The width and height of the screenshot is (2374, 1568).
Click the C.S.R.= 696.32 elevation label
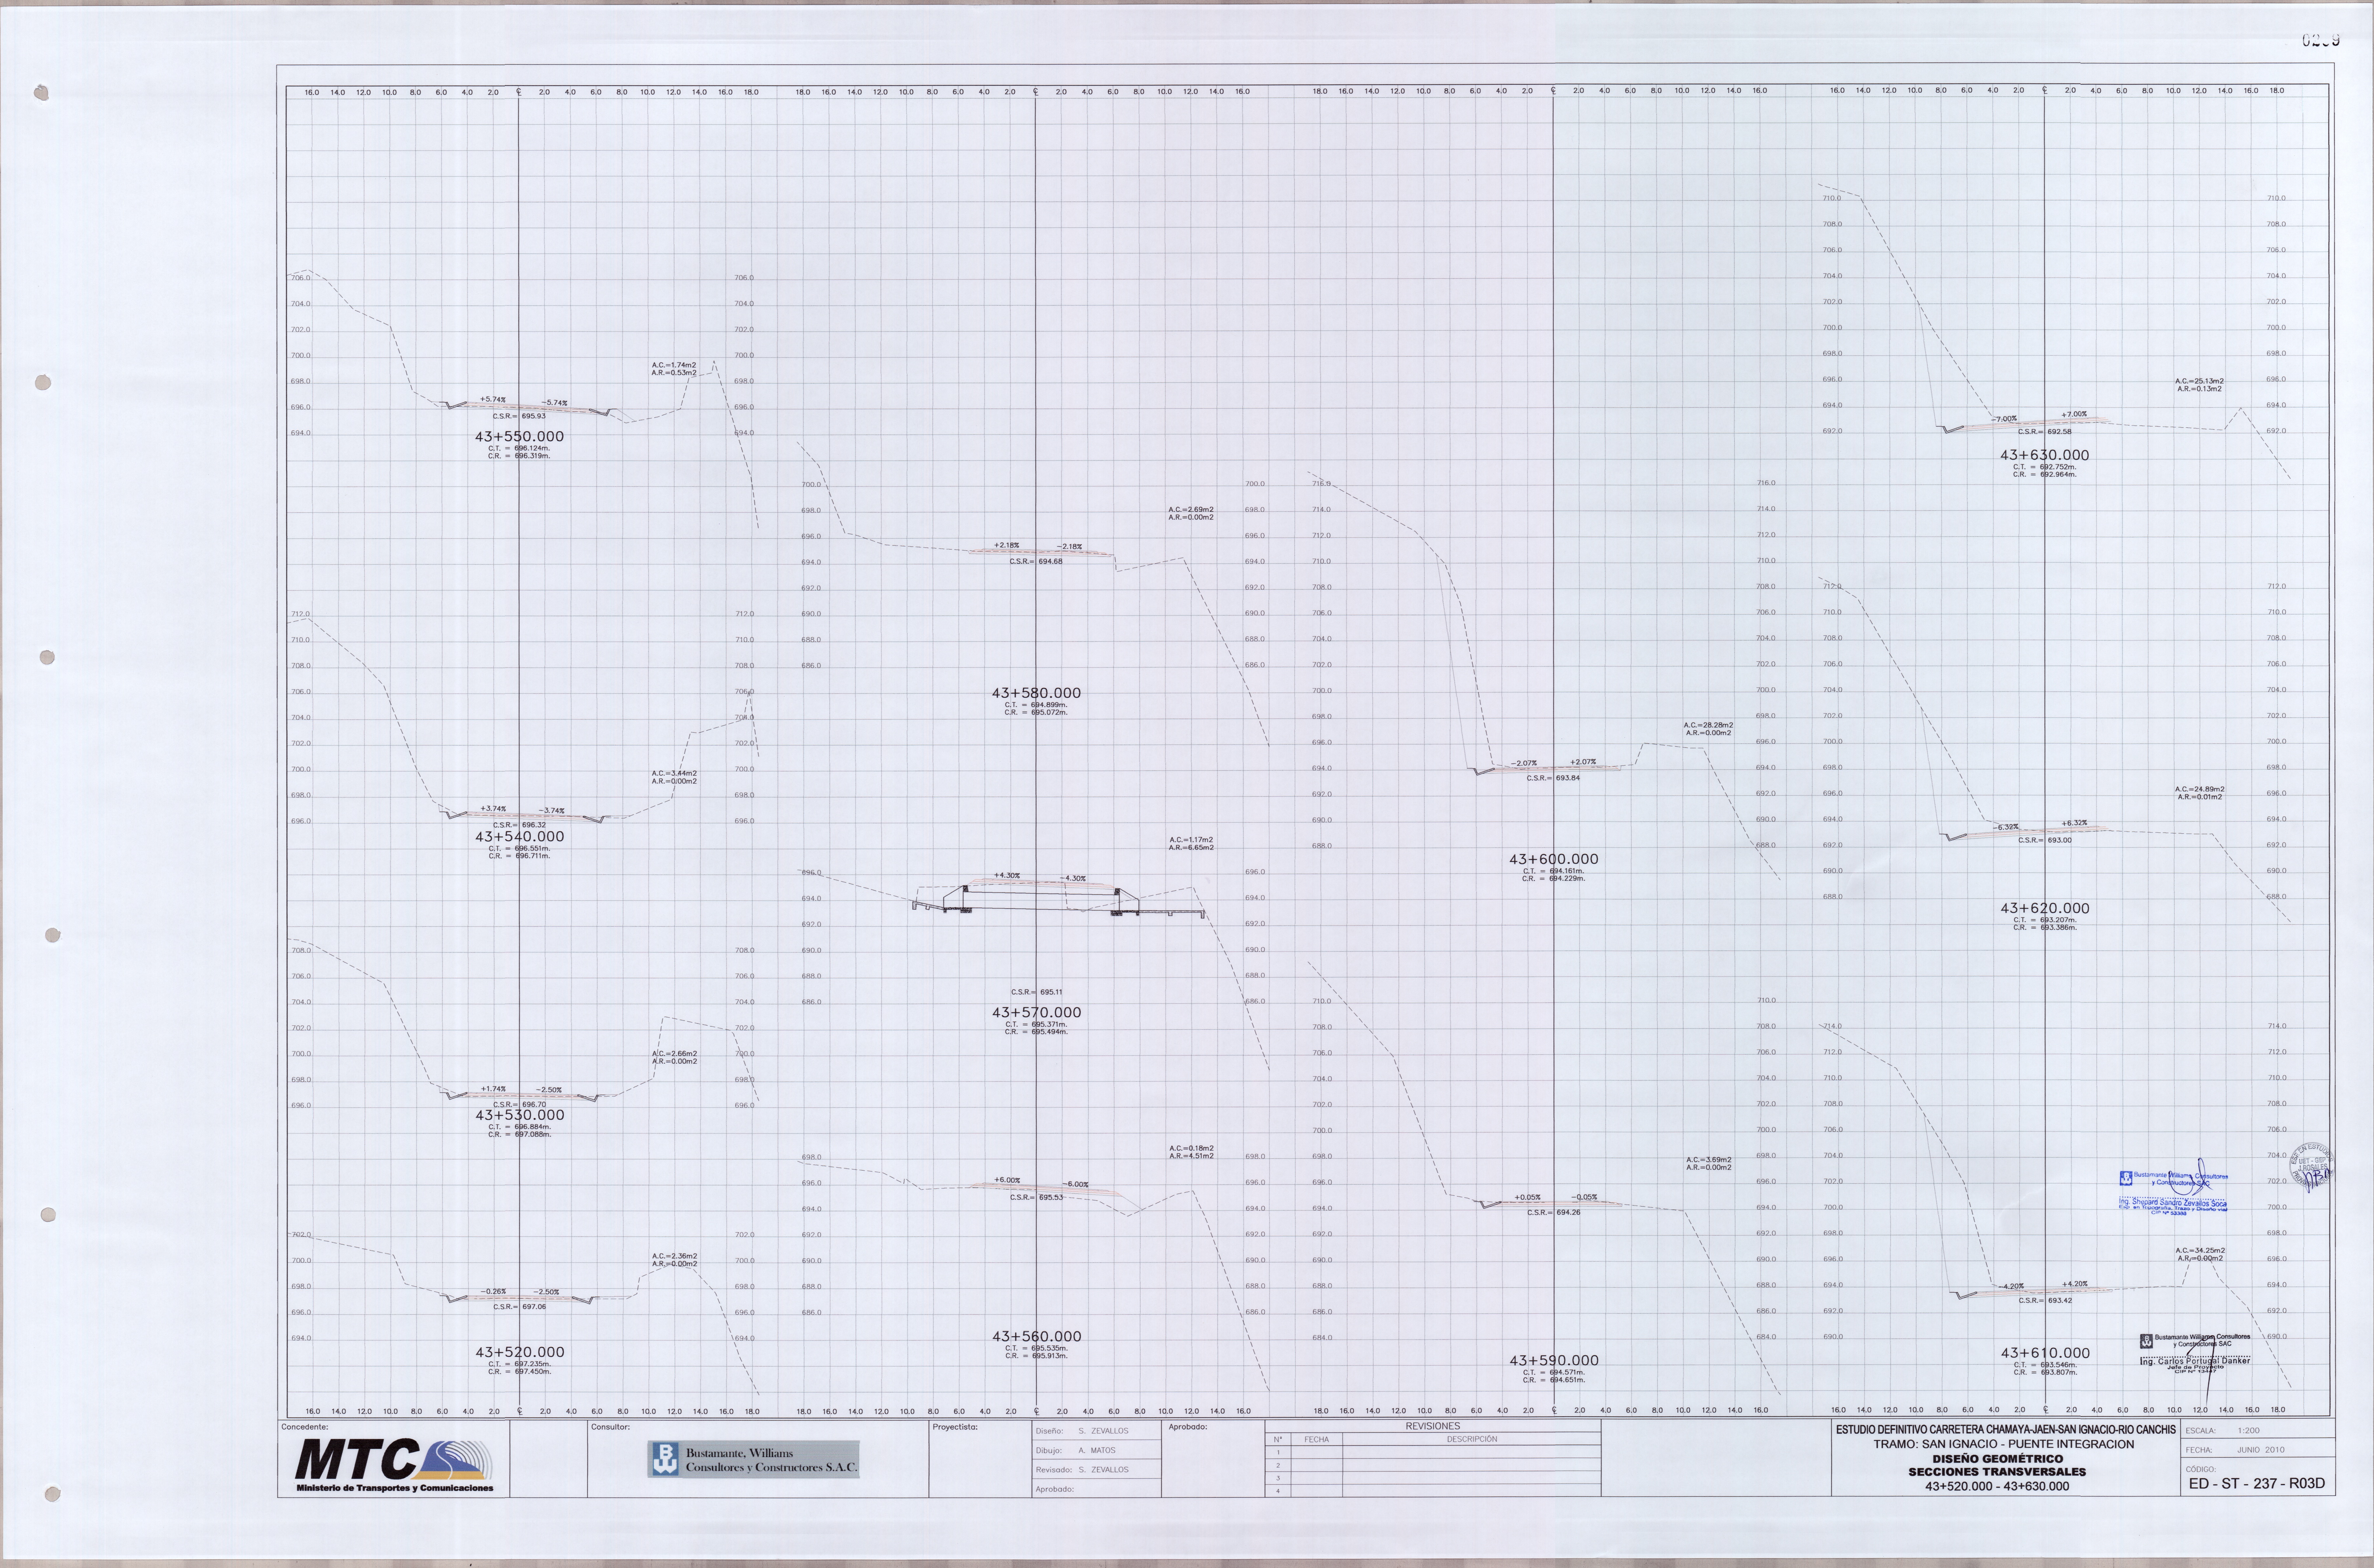coord(519,825)
